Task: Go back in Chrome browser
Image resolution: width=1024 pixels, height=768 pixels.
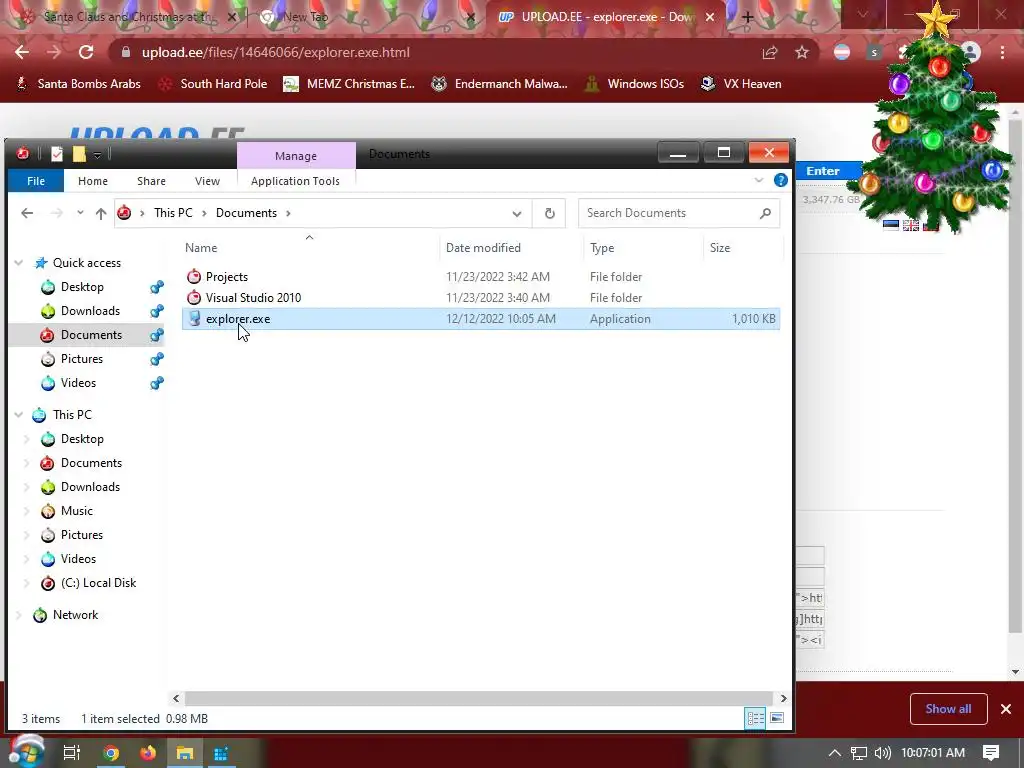Action: [22, 52]
